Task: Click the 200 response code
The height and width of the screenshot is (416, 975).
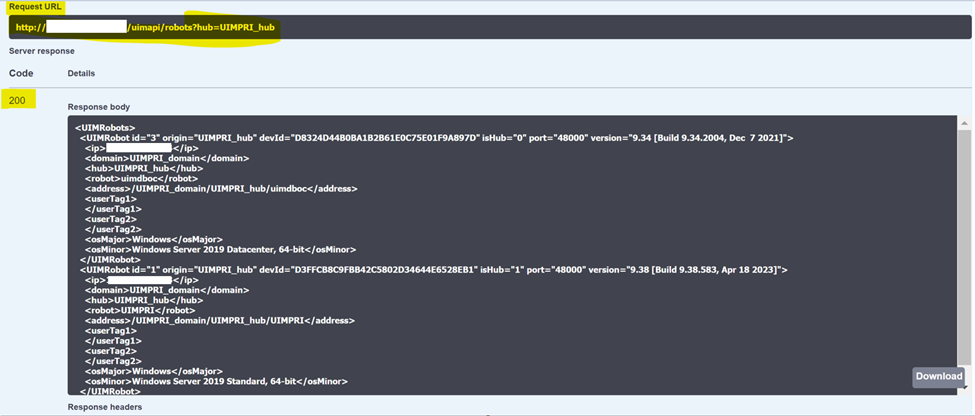Action: pyautogui.click(x=18, y=100)
